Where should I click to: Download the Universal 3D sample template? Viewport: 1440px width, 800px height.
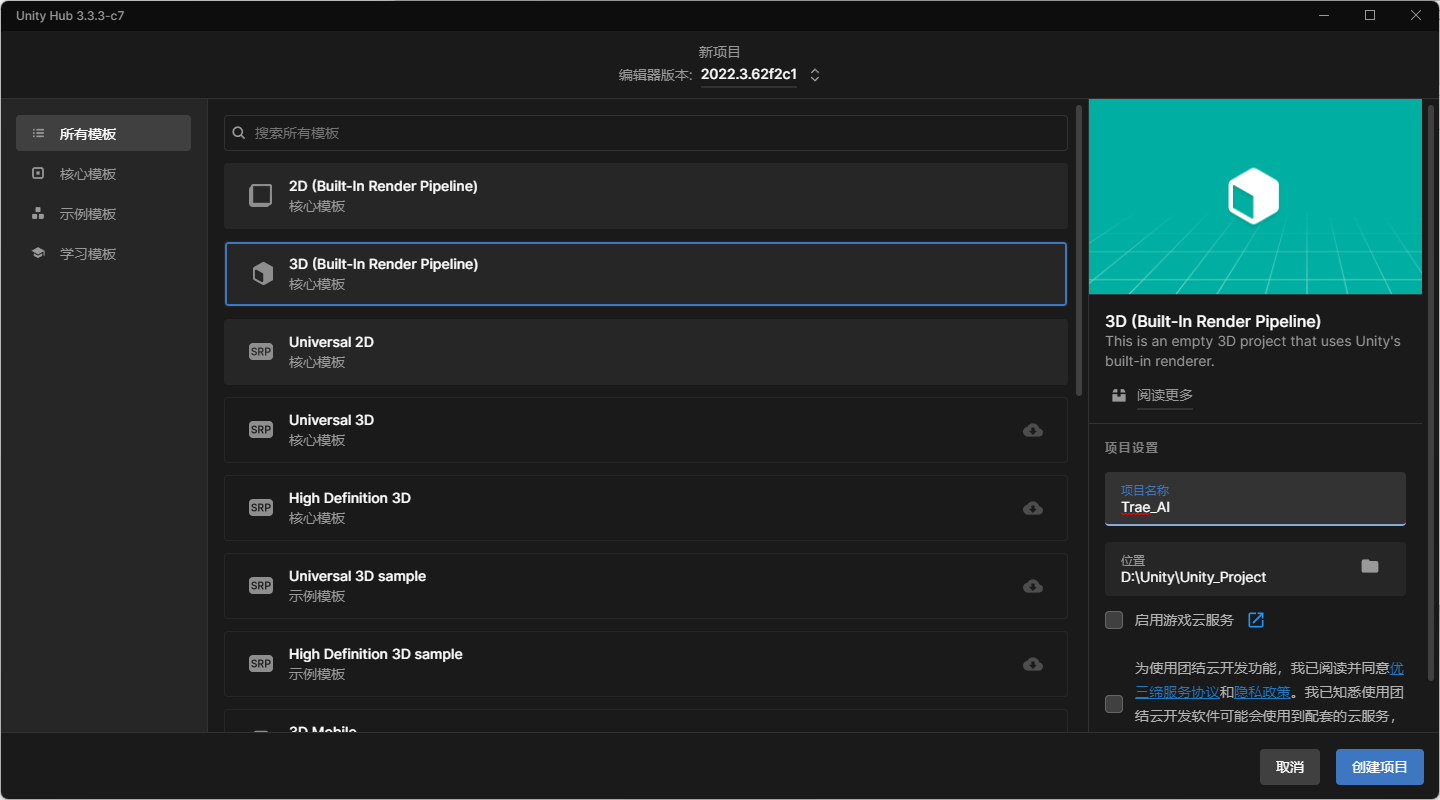(1033, 586)
